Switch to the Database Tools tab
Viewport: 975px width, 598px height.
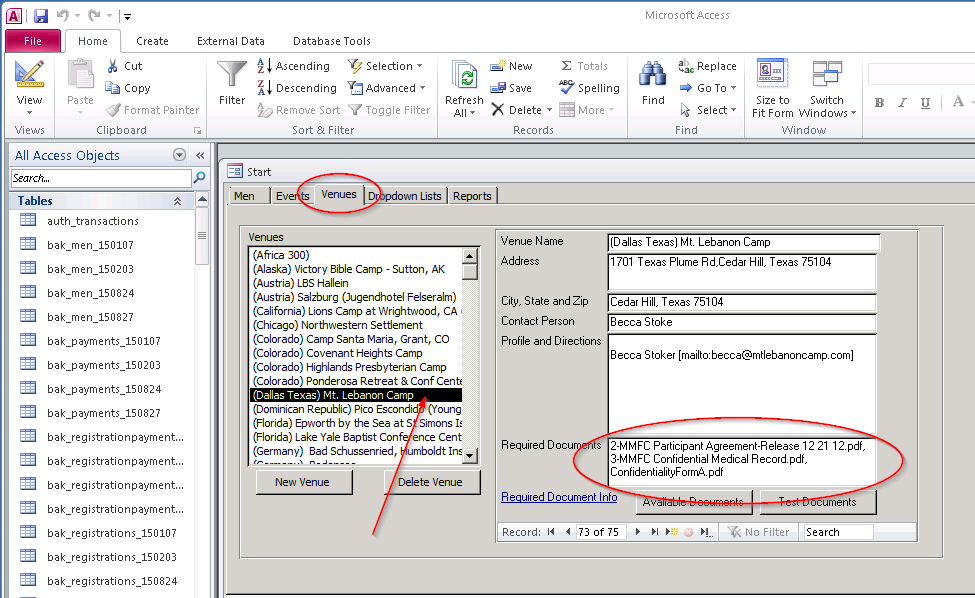[331, 41]
